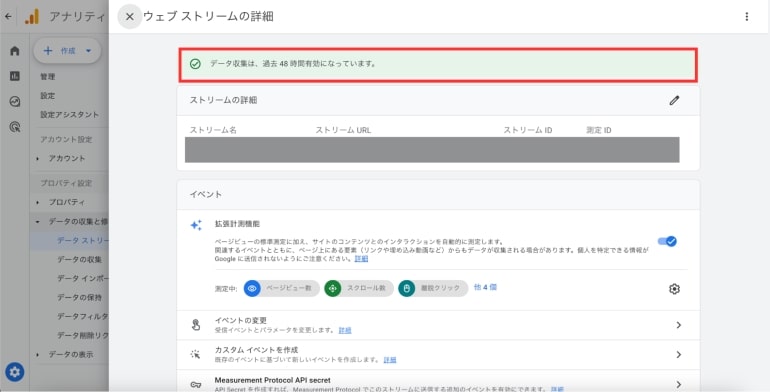
Task: Click the green check data collection icon
Action: [195, 64]
